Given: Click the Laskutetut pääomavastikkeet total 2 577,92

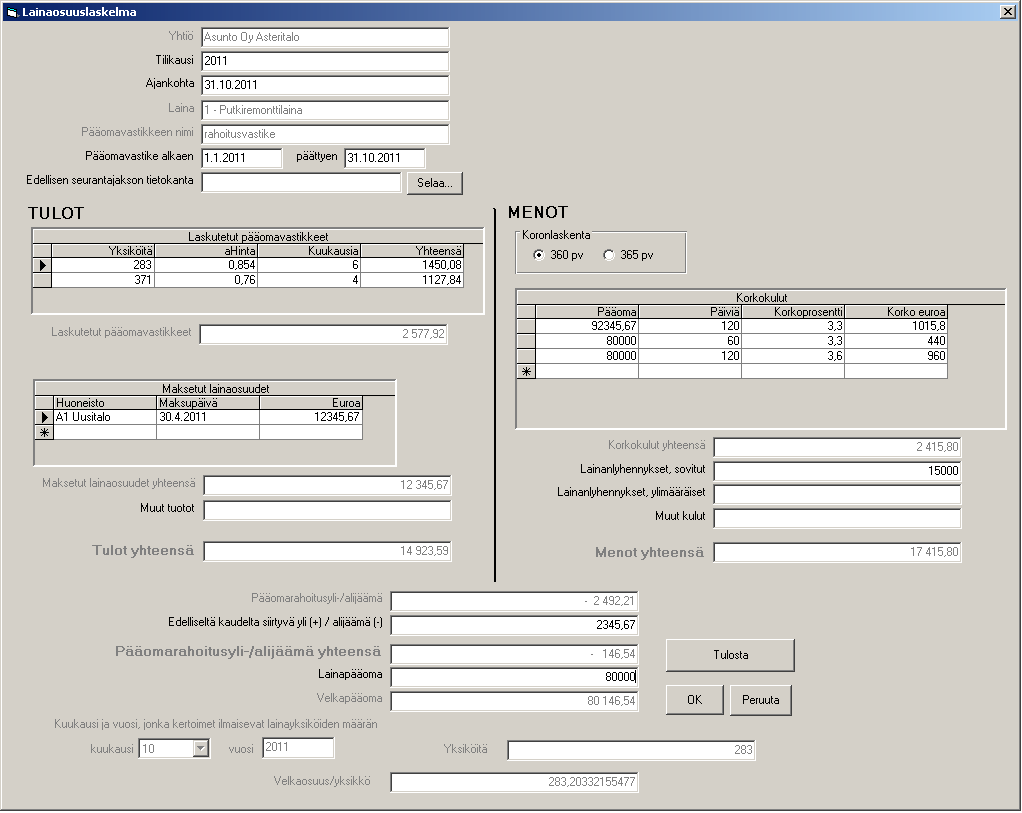Looking at the screenshot, I should pyautogui.click(x=323, y=334).
